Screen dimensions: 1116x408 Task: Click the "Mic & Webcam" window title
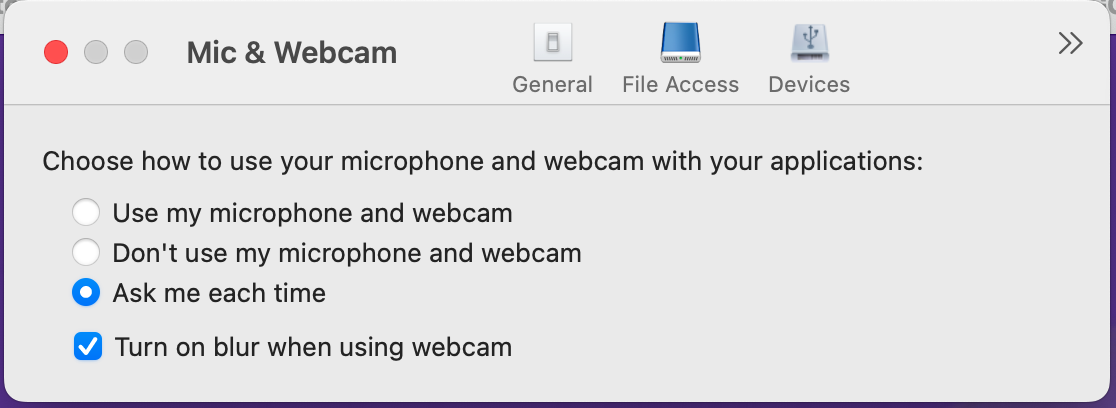[x=291, y=52]
